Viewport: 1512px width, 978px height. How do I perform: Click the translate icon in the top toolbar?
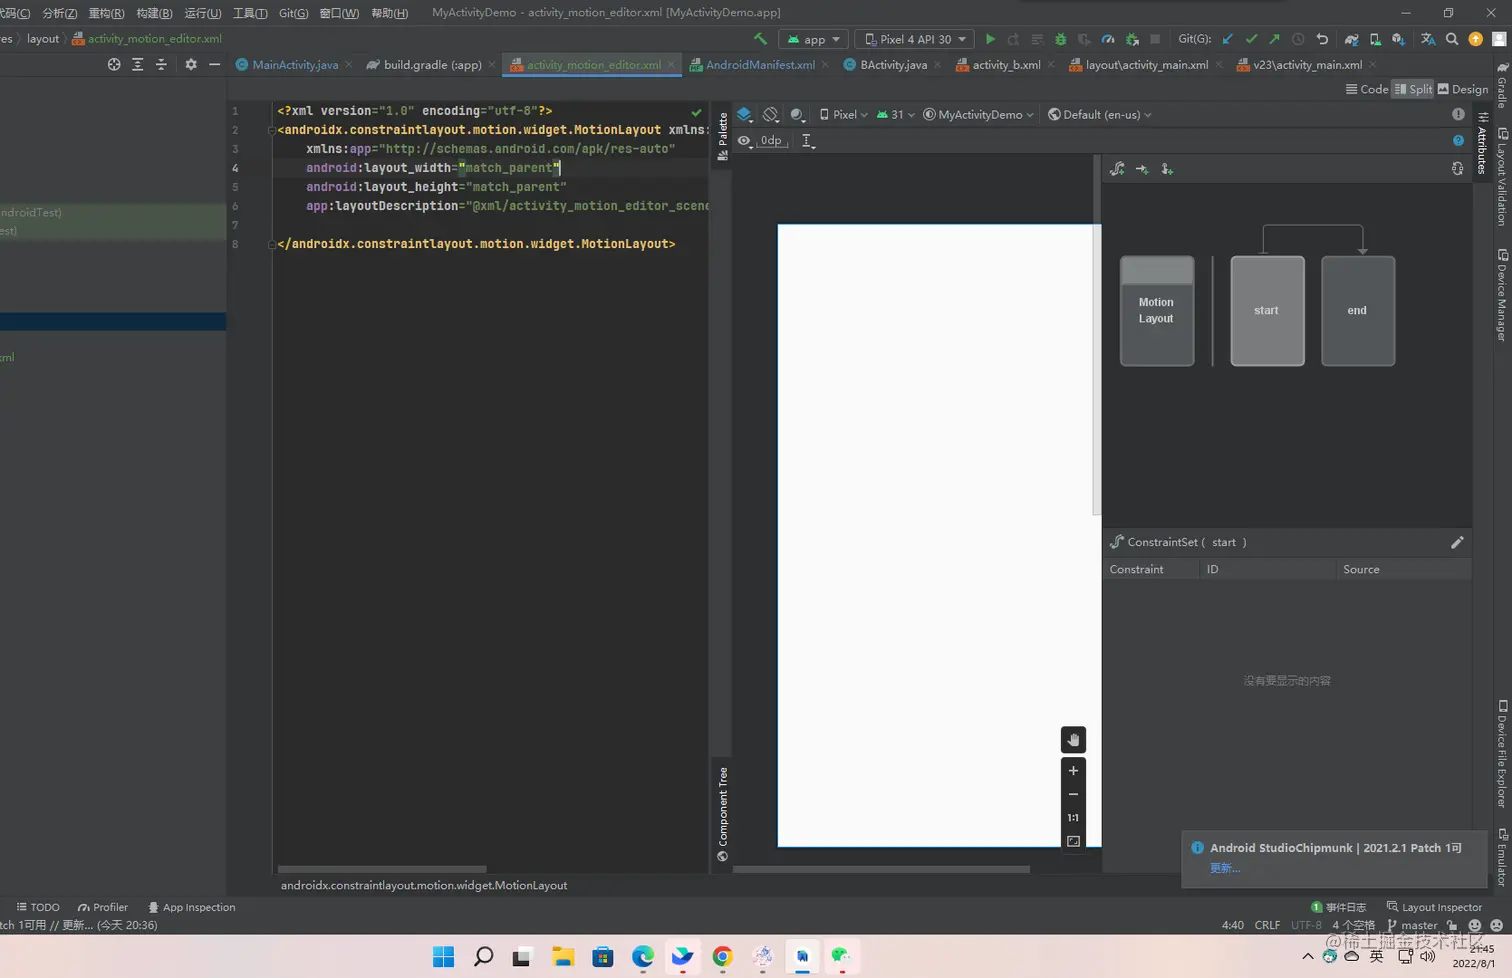[x=1428, y=39]
